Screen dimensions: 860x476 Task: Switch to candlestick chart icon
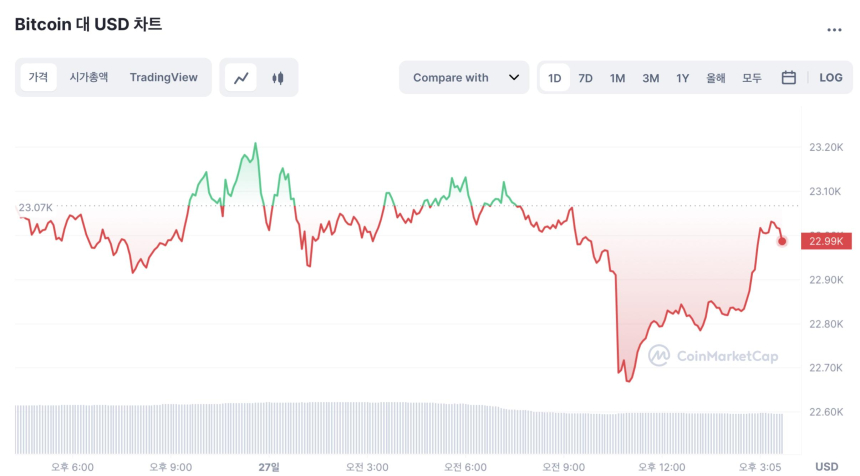[278, 77]
